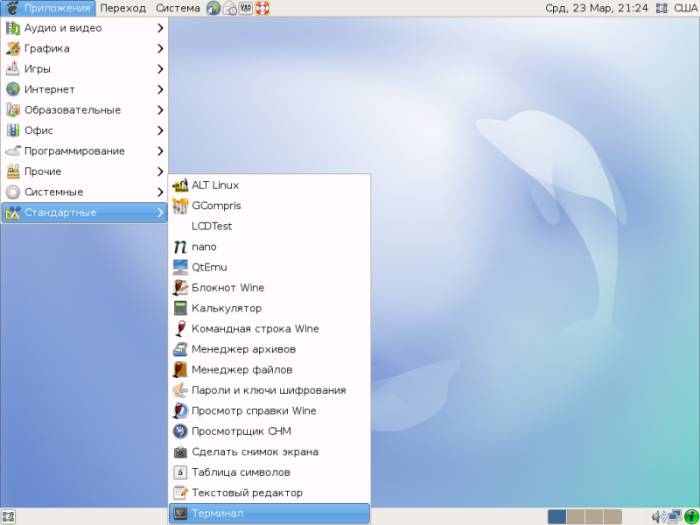The image size is (700, 525).
Task: Open the Переход menu
Action: click(123, 8)
